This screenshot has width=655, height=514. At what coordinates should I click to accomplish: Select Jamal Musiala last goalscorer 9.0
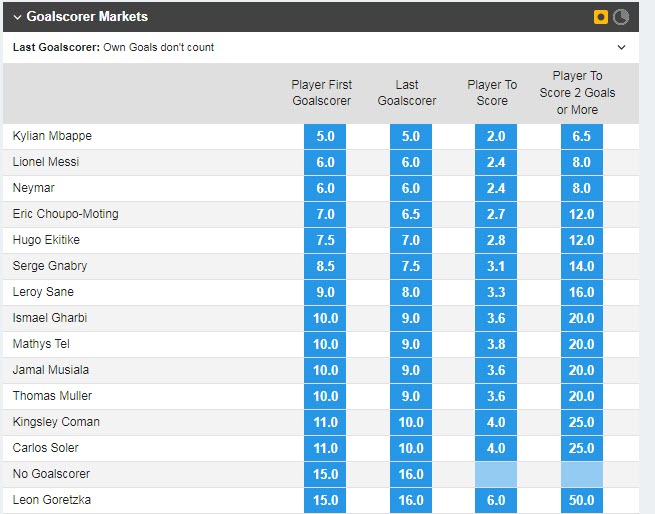410,371
